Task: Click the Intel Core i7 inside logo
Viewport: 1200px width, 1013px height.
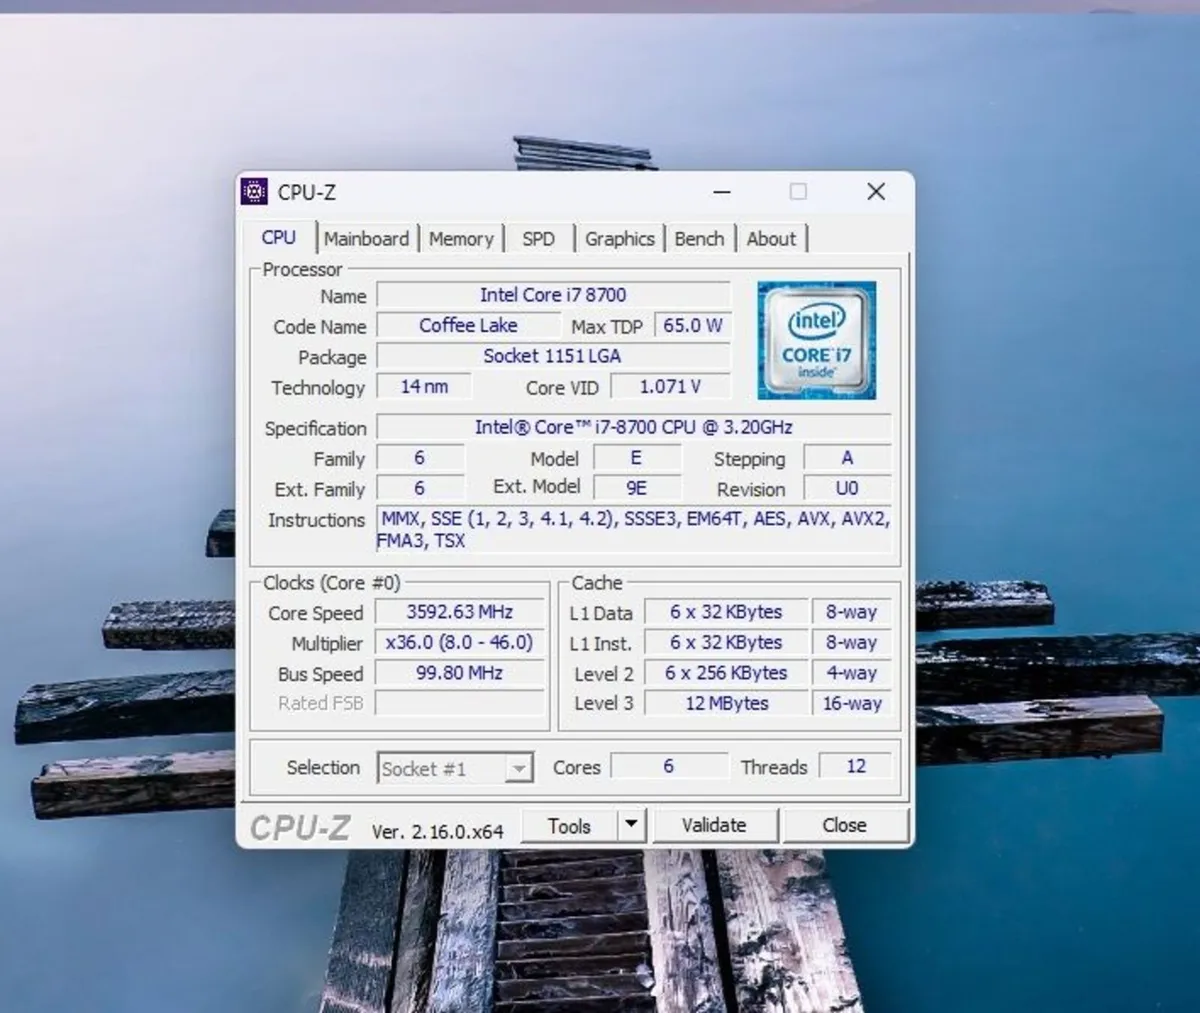Action: [816, 340]
